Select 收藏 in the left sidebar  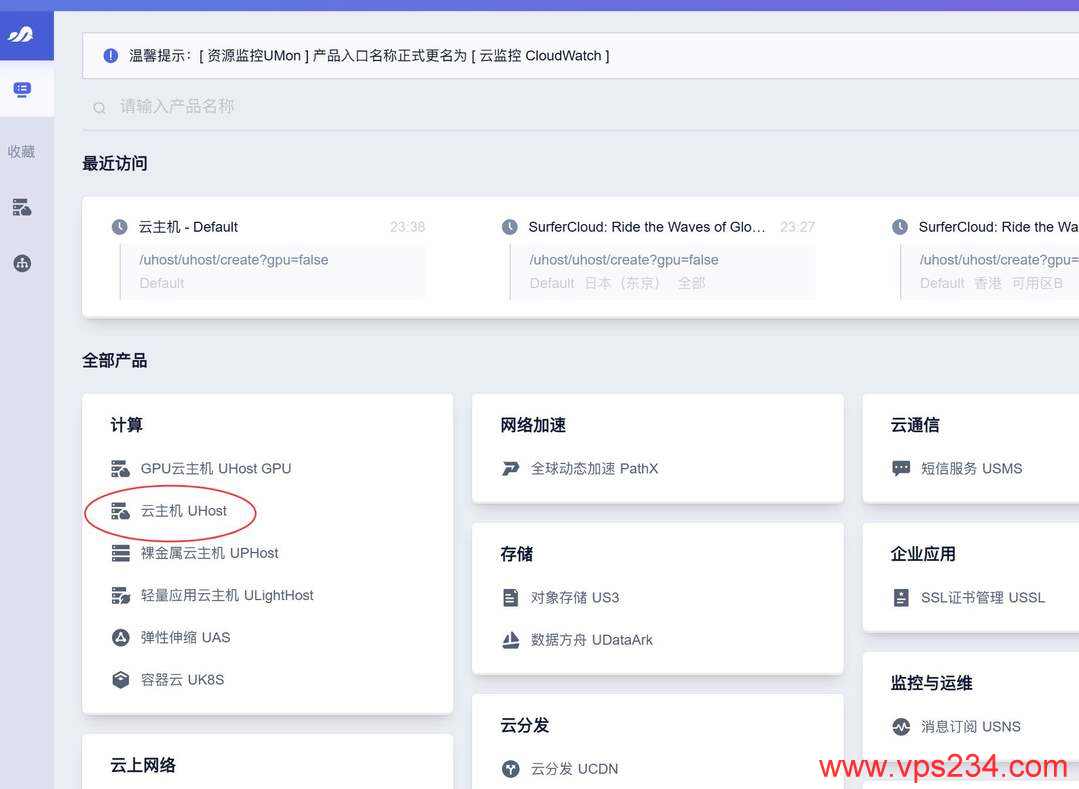(x=22, y=151)
